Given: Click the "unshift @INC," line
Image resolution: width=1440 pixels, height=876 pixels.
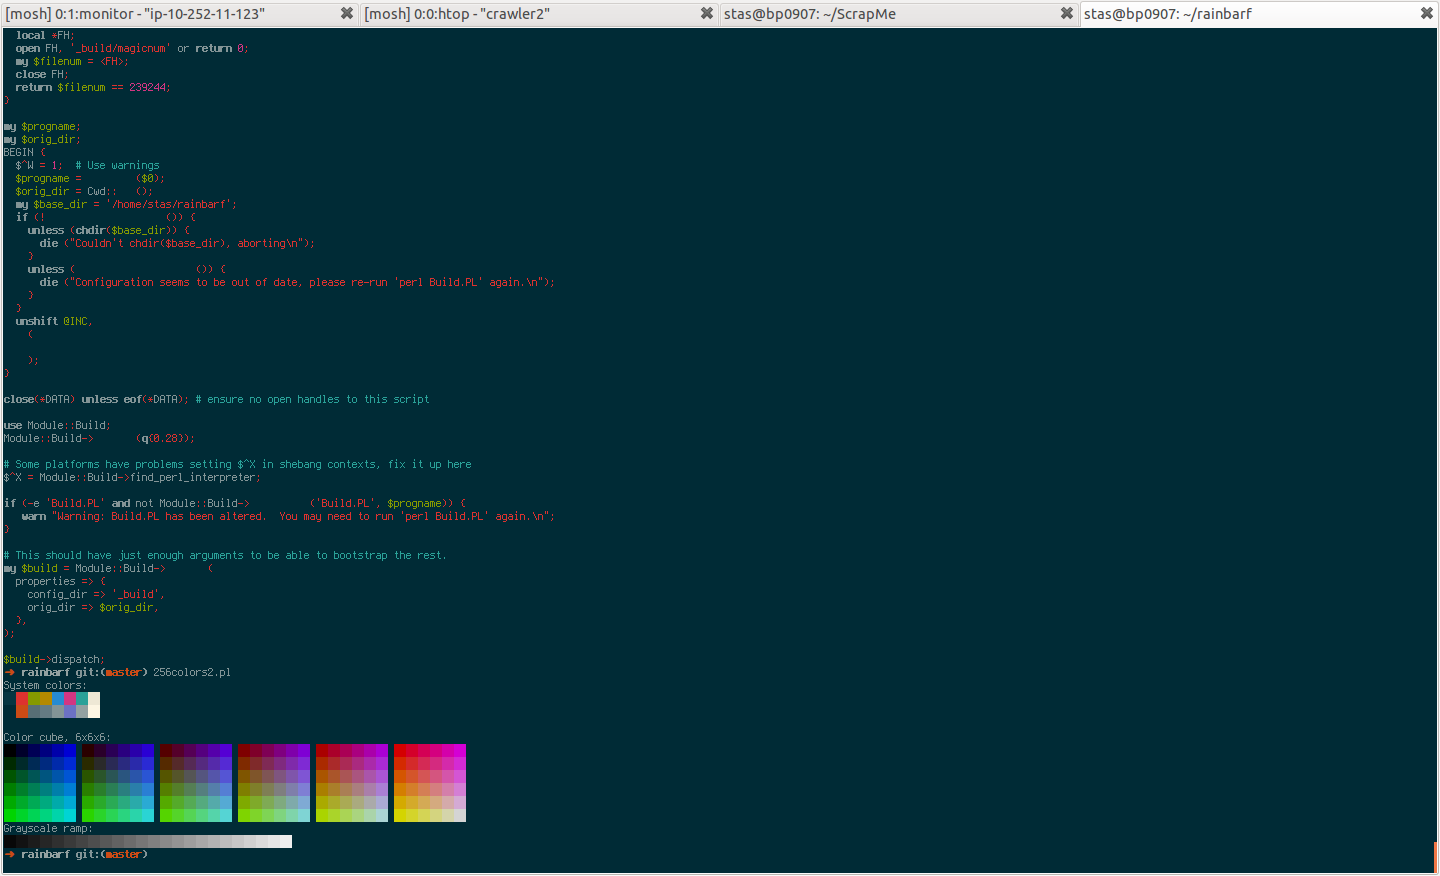Looking at the screenshot, I should (x=54, y=322).
